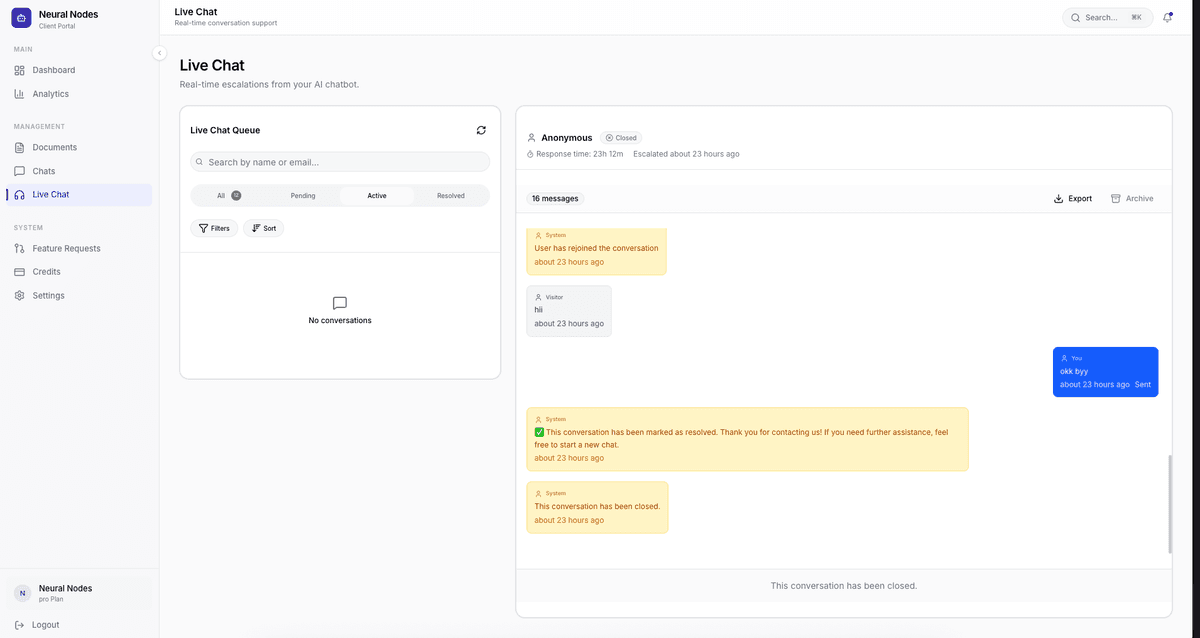This screenshot has width=1200, height=638.
Task: Refresh the Live Chat Queue
Action: click(x=481, y=129)
